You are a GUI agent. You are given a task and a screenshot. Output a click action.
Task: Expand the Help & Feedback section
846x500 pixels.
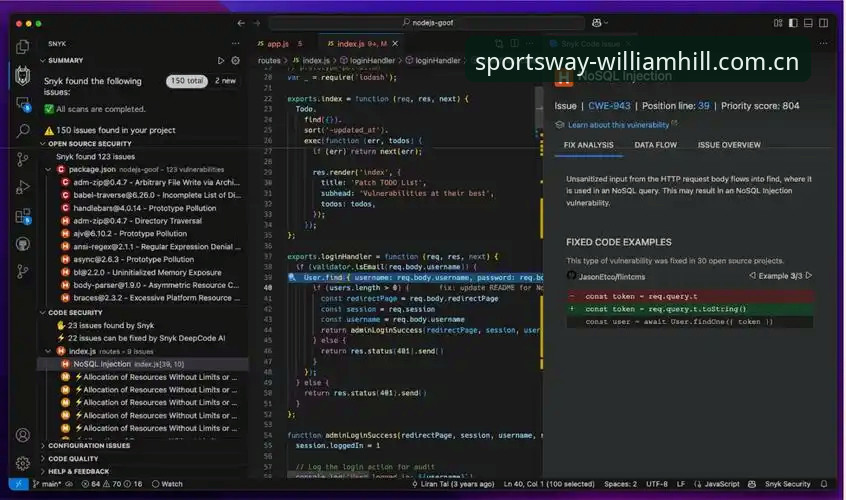tap(43, 471)
